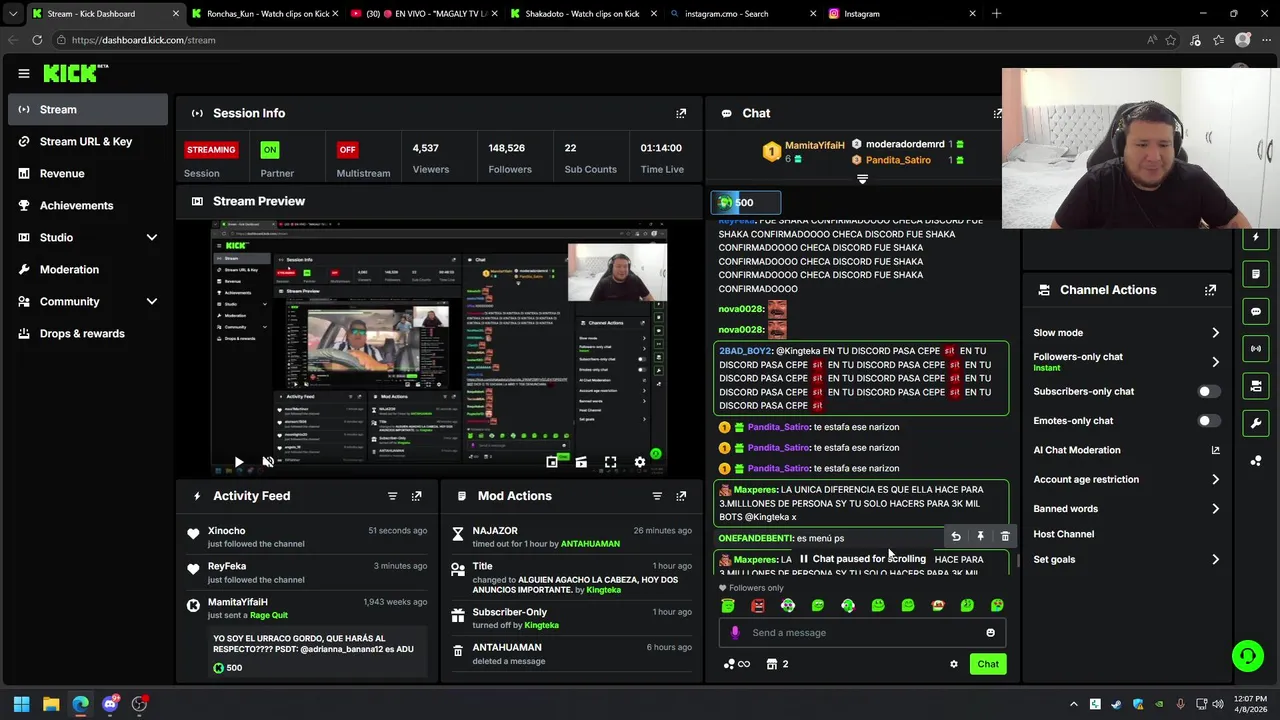Toggle the chat bubble widget in right sidebar
This screenshot has width=1280, height=720.
click(x=1256, y=311)
